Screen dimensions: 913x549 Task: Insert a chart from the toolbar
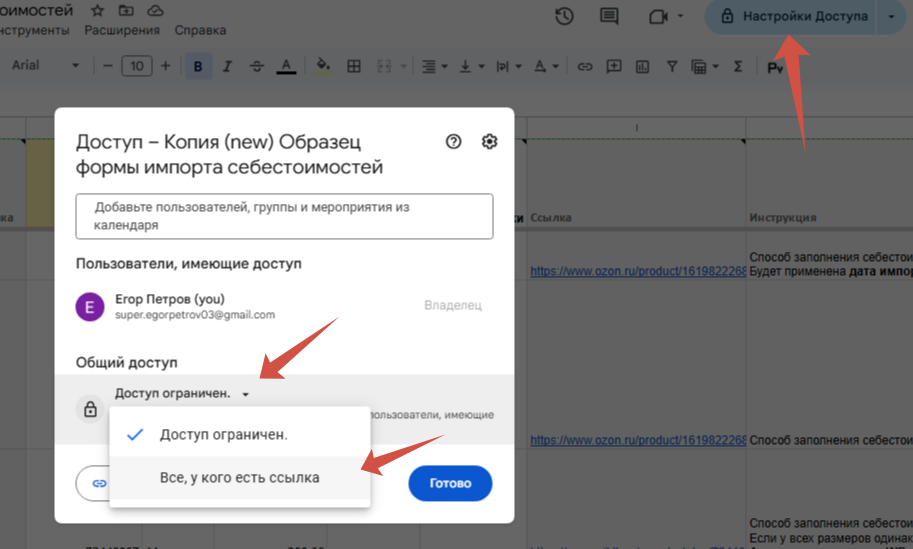(642, 67)
